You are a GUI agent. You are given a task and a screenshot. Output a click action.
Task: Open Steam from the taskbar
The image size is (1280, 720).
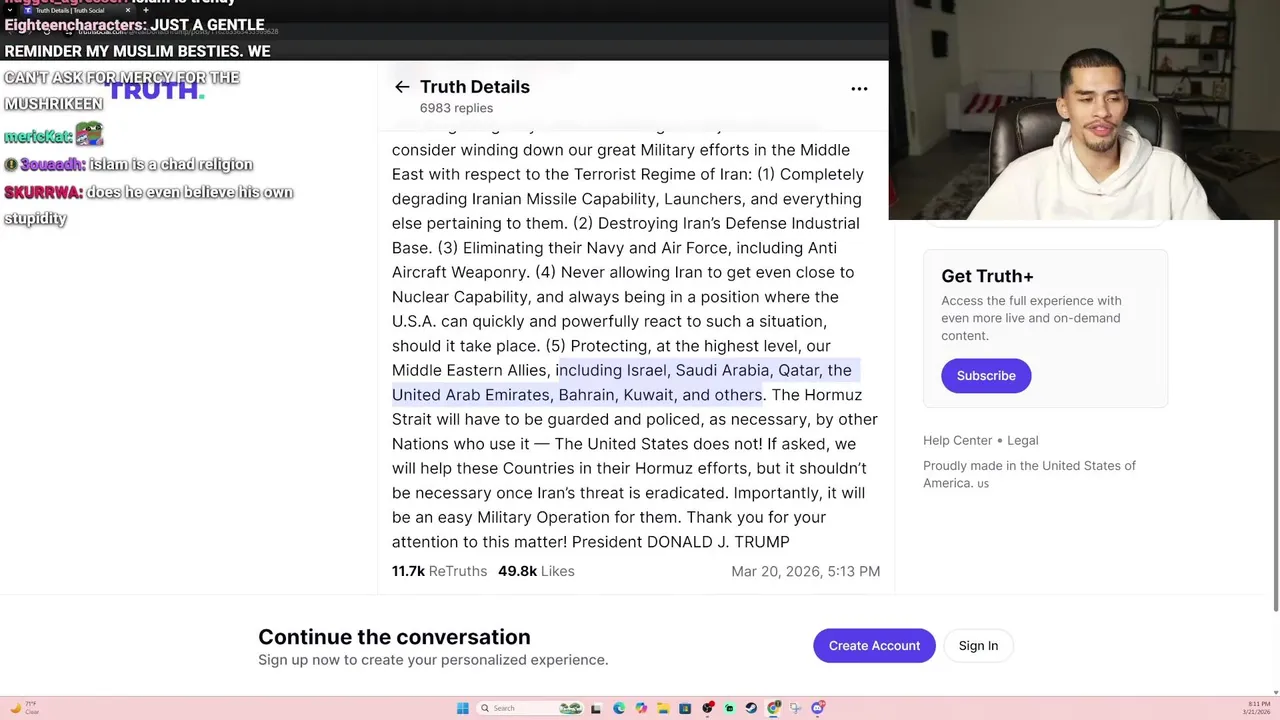[x=751, y=708]
